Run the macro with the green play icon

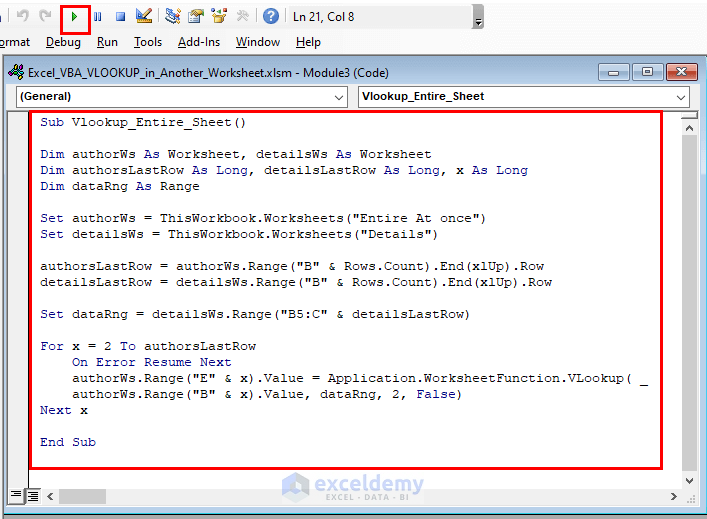75,16
